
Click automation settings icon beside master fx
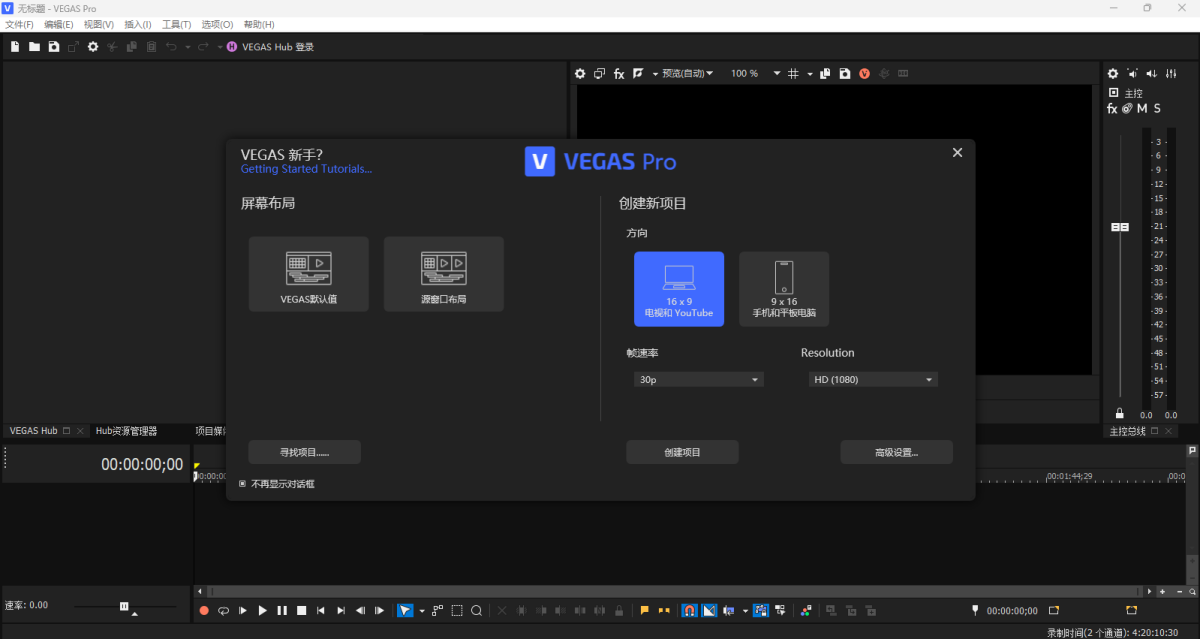1127,108
